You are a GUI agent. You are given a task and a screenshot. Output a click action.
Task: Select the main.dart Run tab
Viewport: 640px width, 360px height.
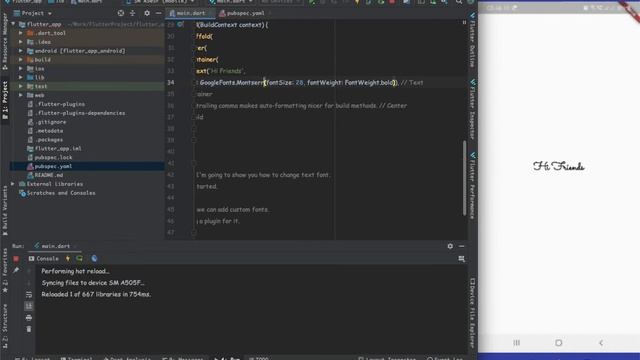point(55,246)
